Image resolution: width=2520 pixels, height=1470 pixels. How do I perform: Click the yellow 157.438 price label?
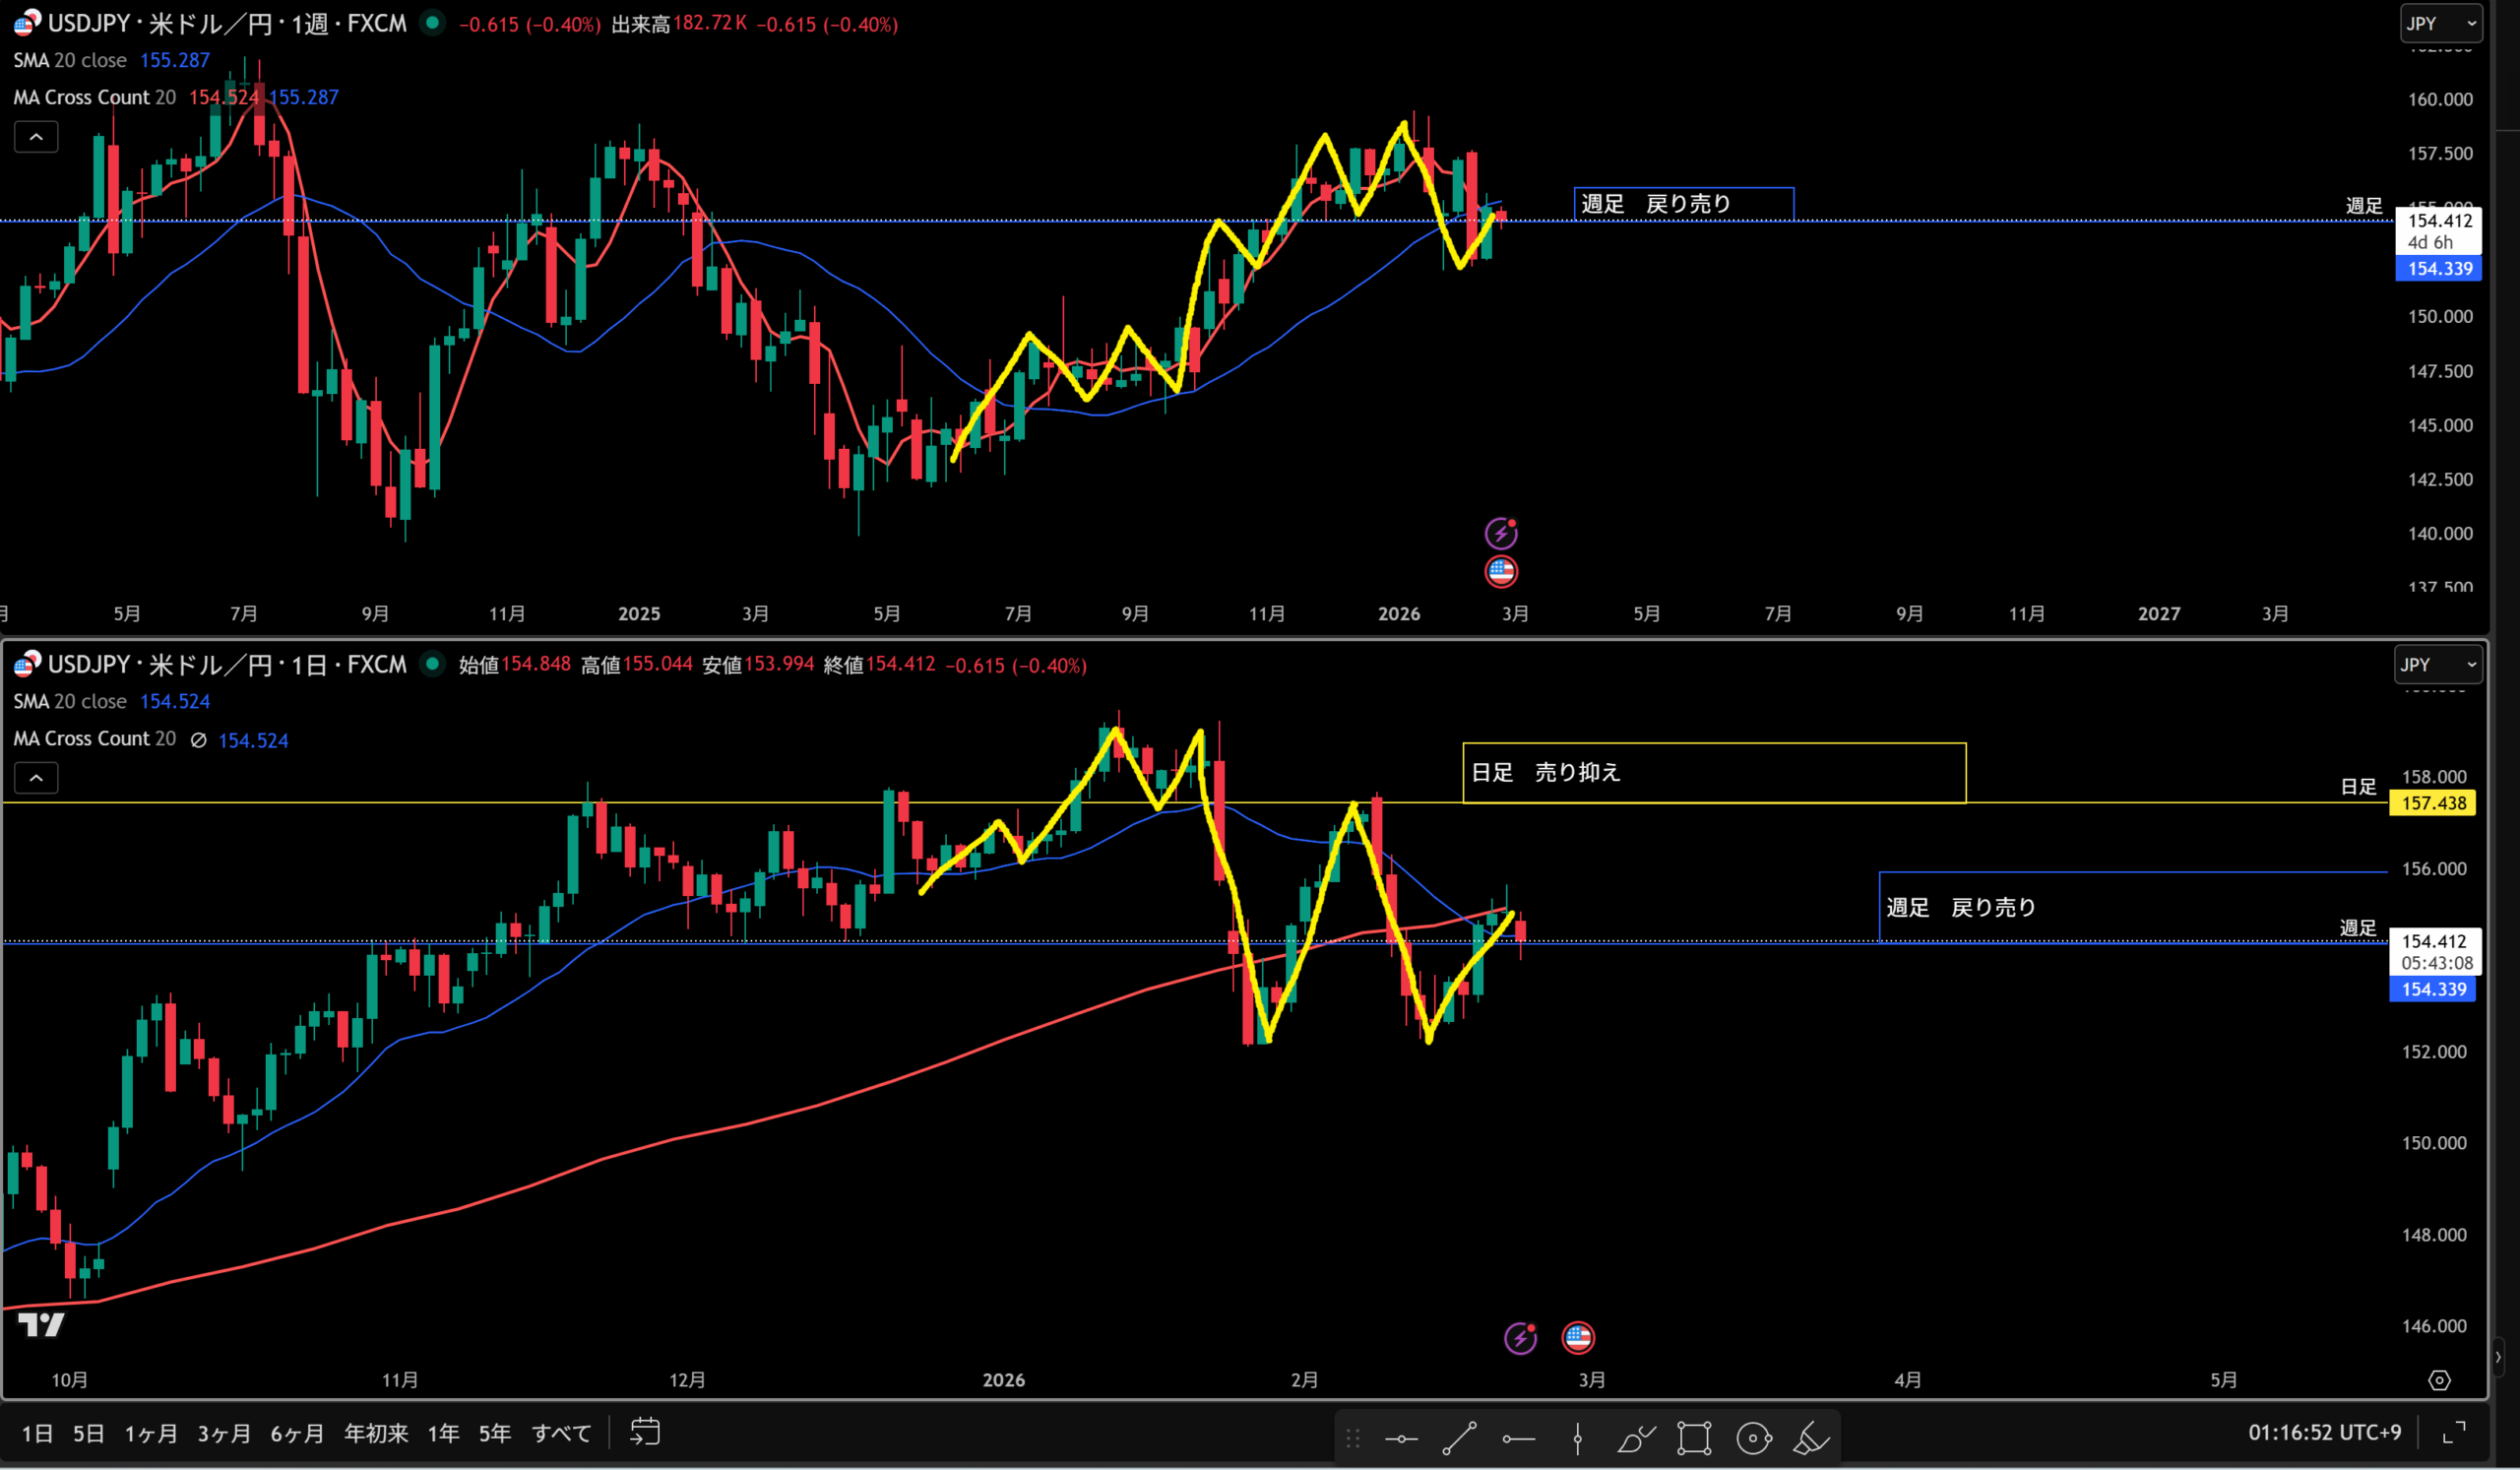pos(2432,803)
